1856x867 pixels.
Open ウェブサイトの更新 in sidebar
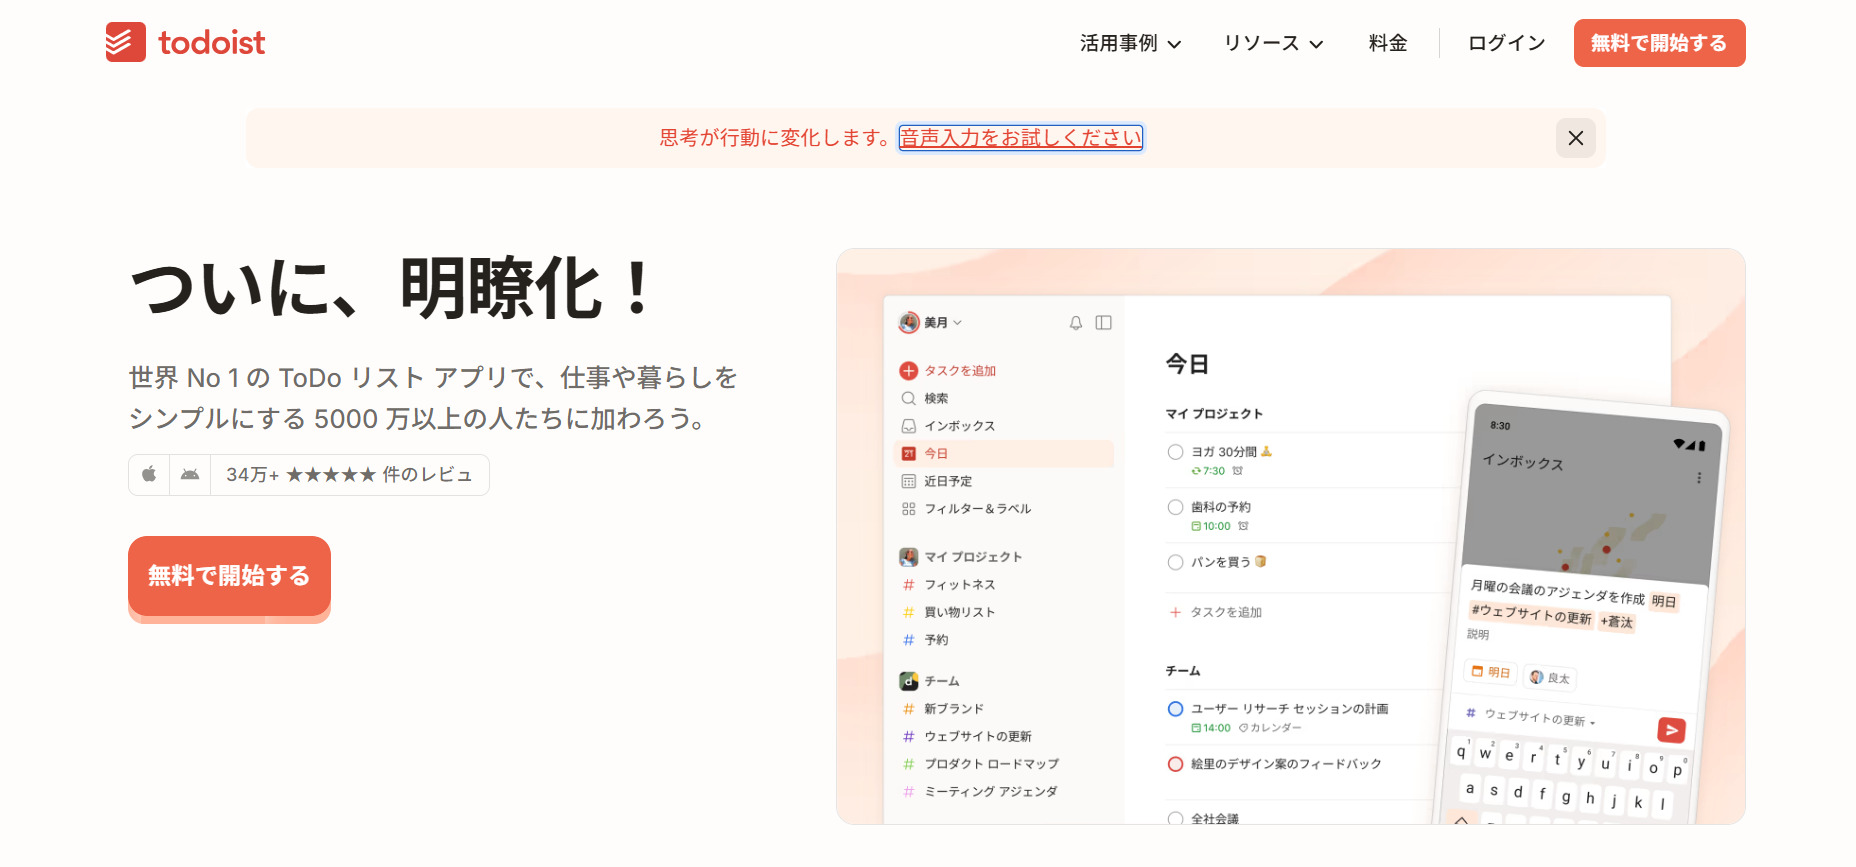coord(977,736)
